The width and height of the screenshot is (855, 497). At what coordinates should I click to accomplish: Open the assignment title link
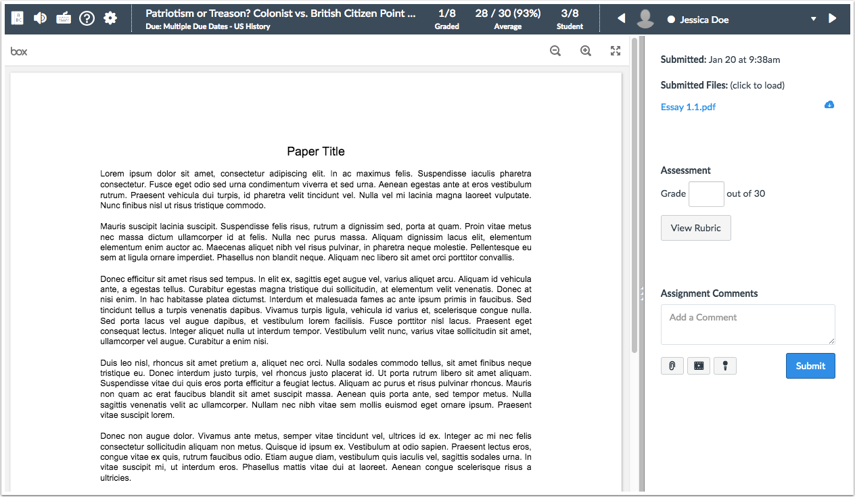280,13
